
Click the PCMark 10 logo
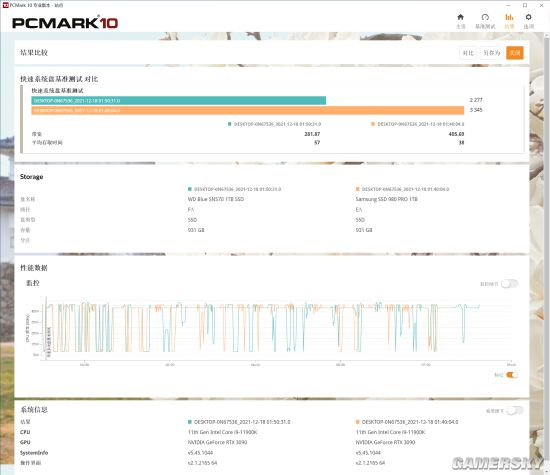click(x=65, y=22)
